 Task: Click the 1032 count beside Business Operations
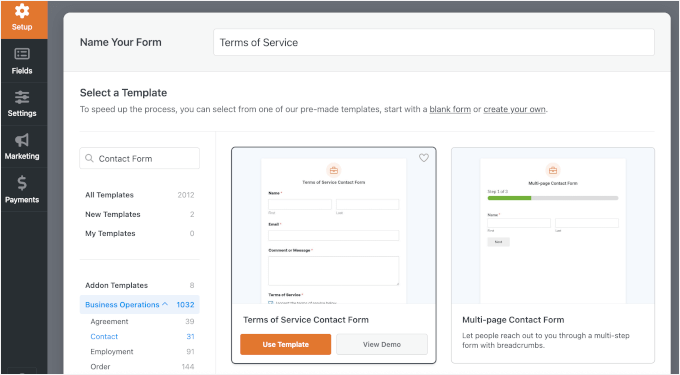[x=185, y=304]
